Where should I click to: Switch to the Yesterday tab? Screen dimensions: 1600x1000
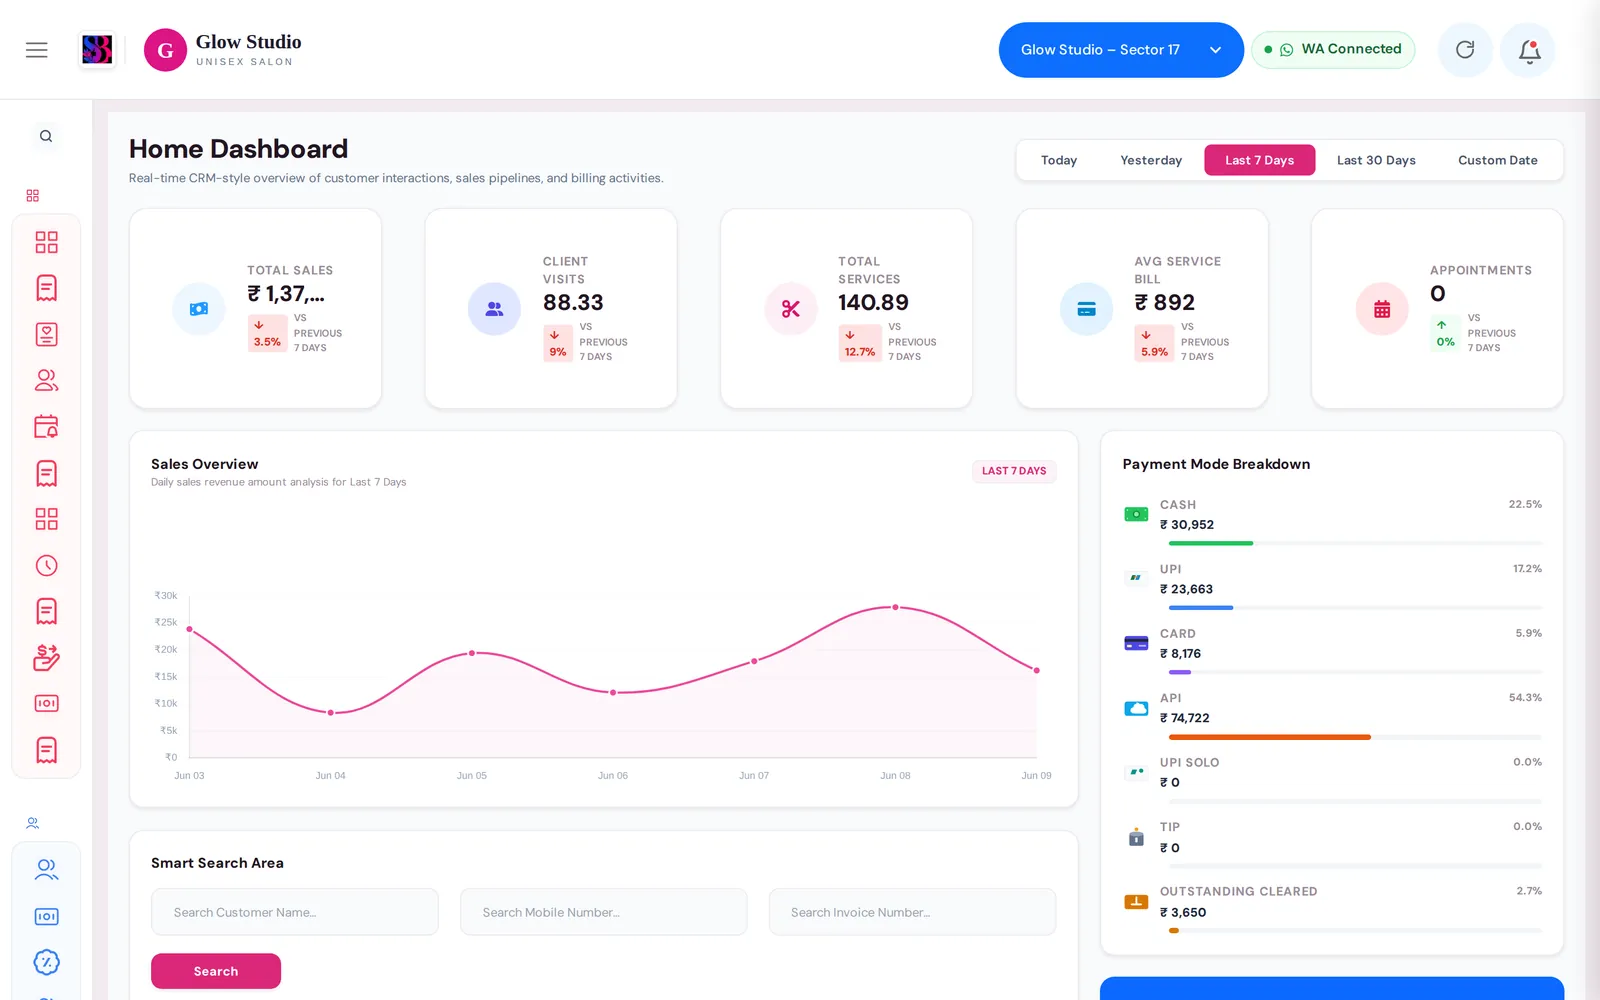coord(1151,160)
